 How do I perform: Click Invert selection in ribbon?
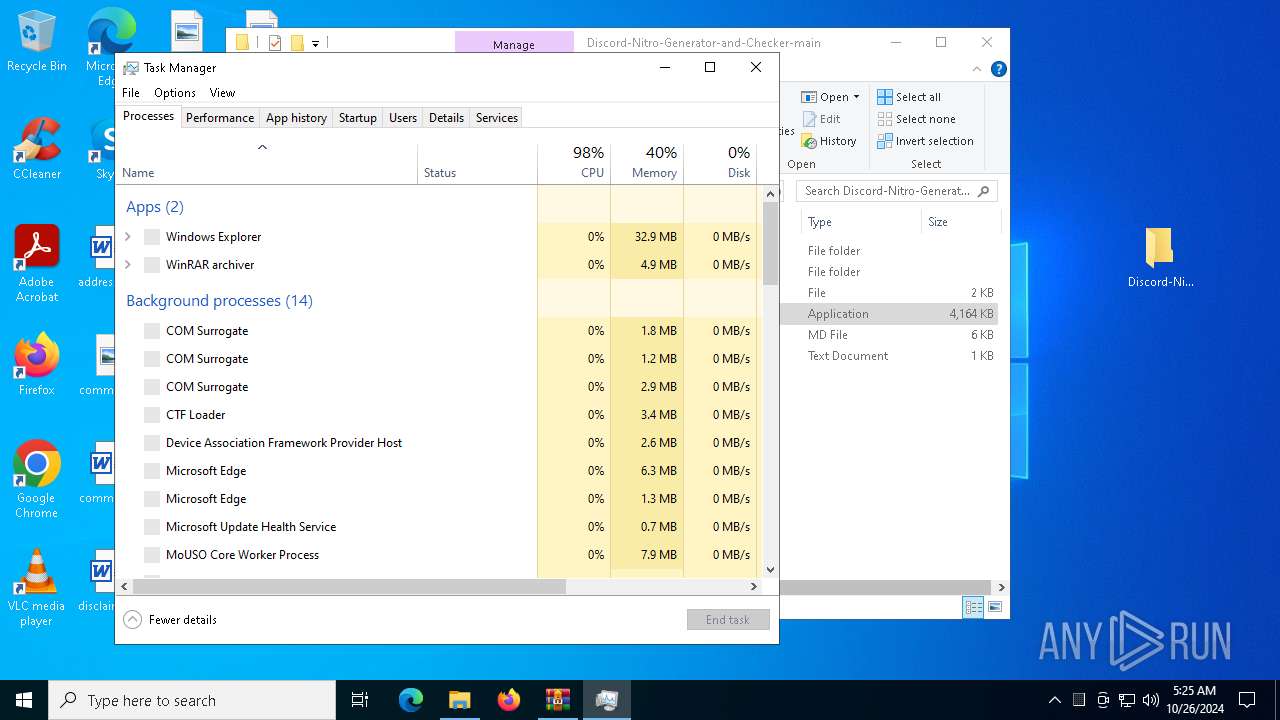pyautogui.click(x=925, y=141)
